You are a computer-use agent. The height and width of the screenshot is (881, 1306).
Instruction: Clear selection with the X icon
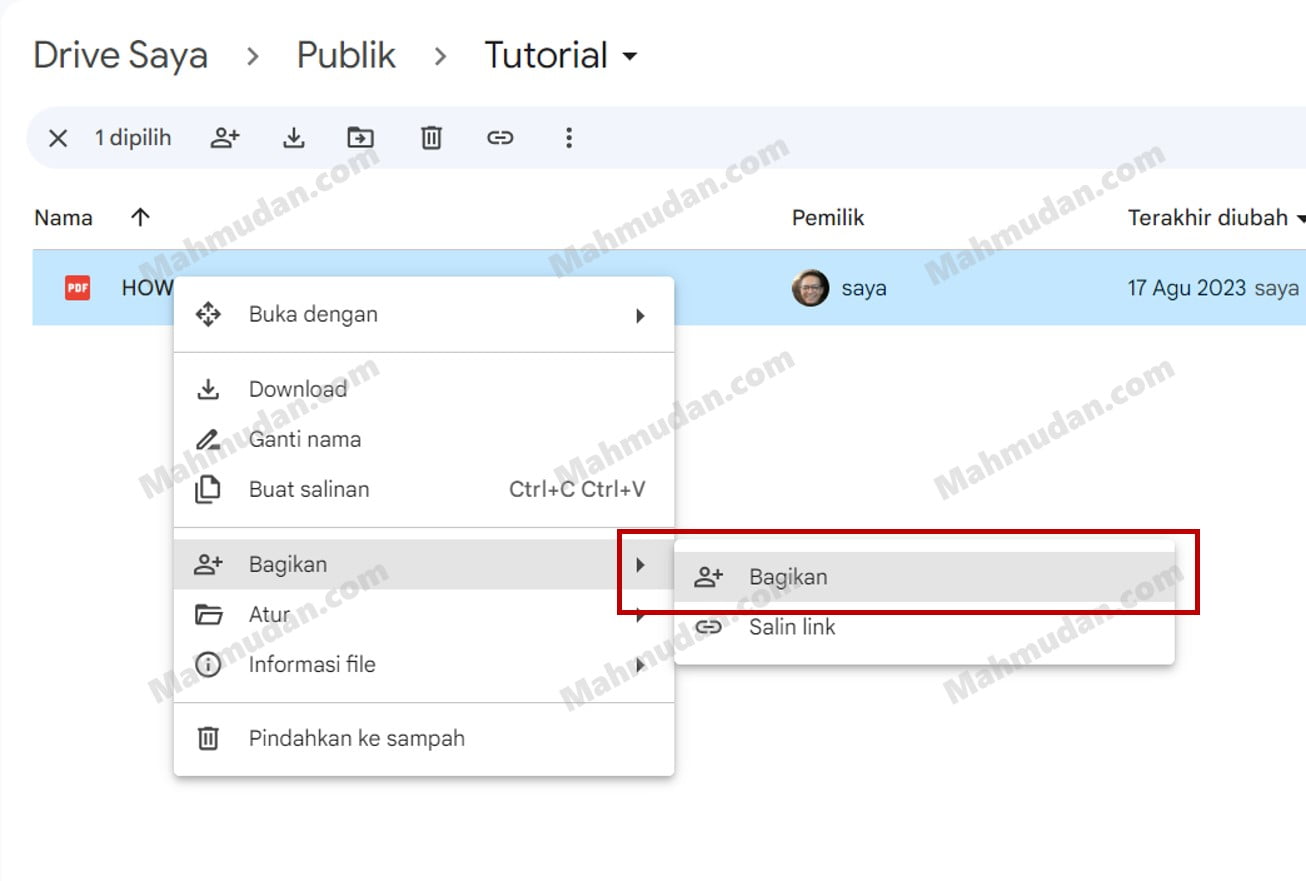tap(58, 138)
